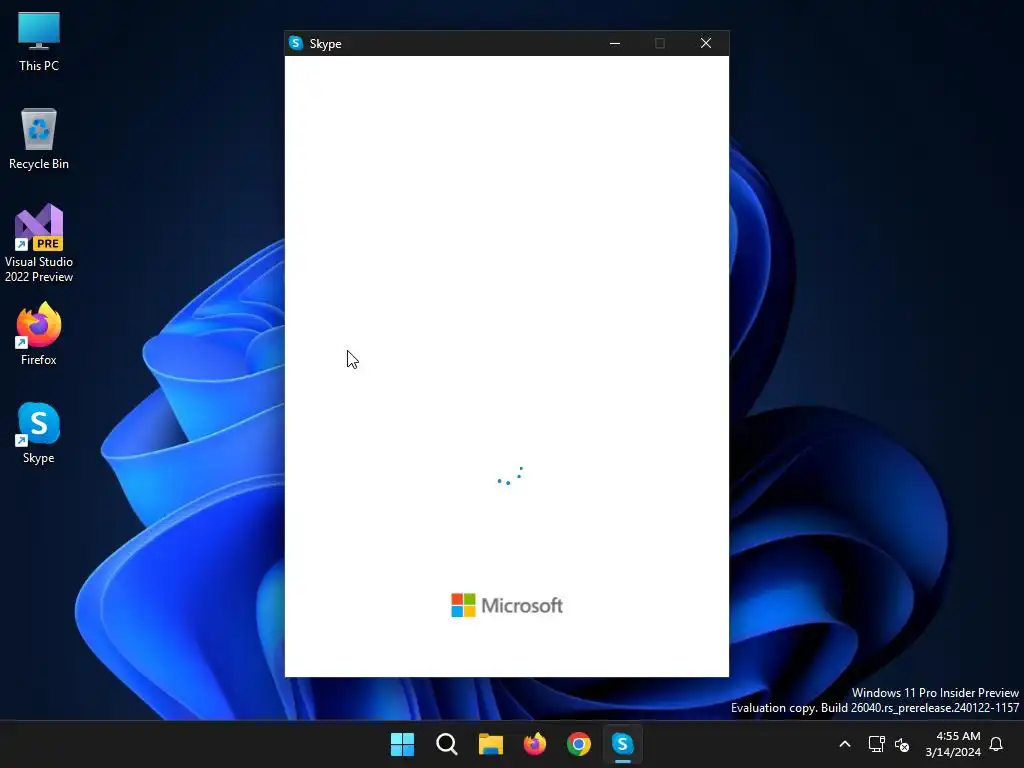
Task: Click the muted volume tray icon
Action: (902, 744)
